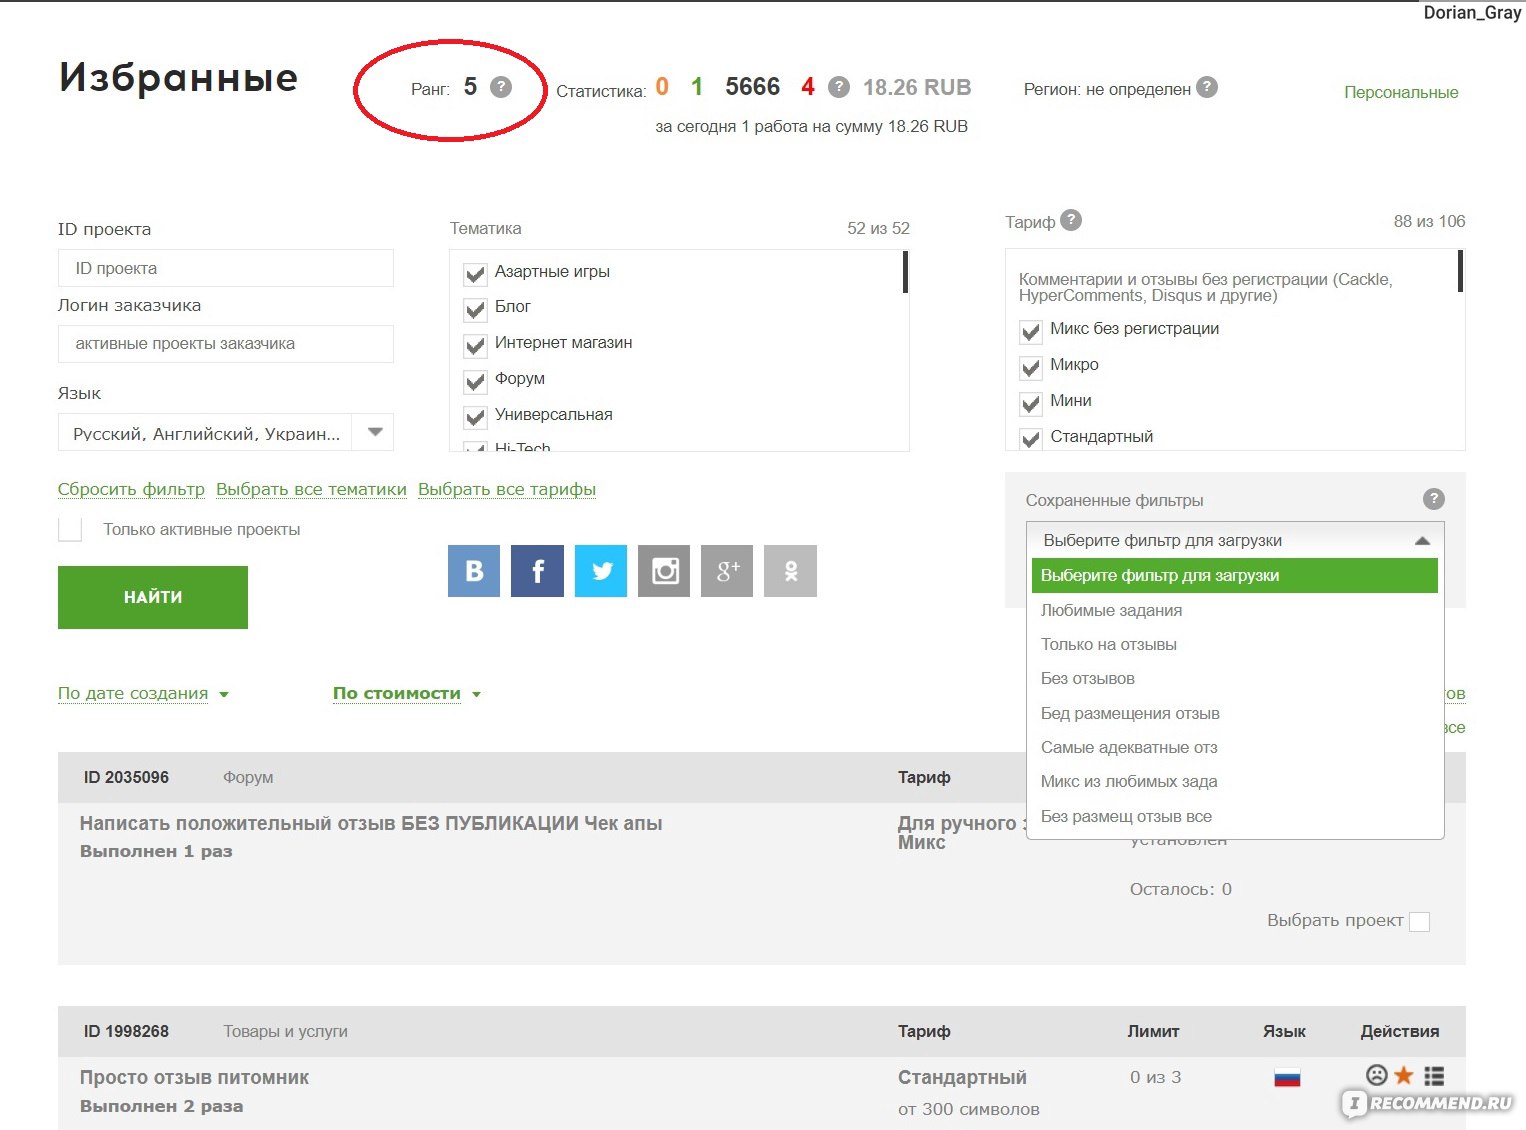The width and height of the screenshot is (1526, 1130).
Task: Click list icon for project 1998268
Action: (x=1434, y=1076)
